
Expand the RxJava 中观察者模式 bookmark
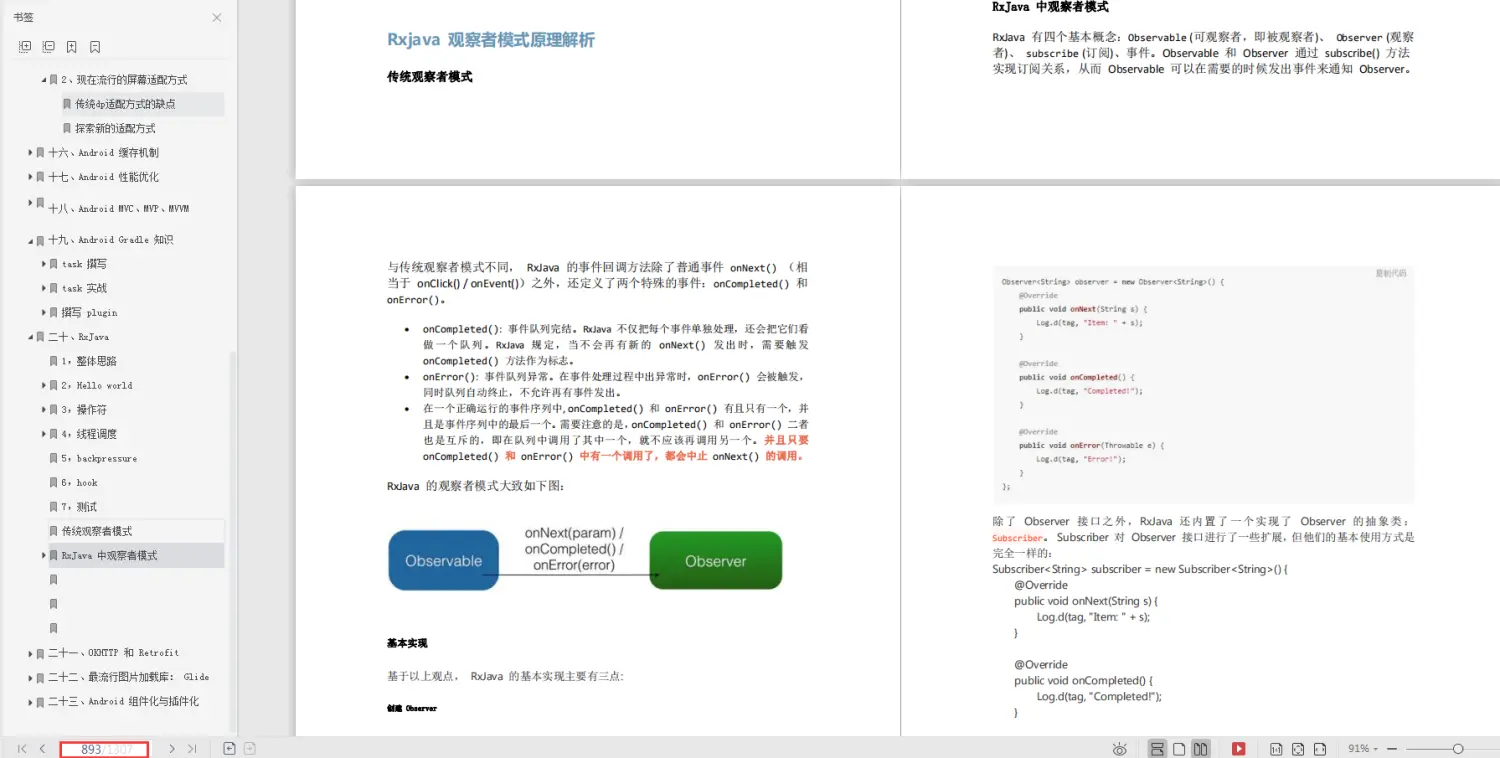44,555
